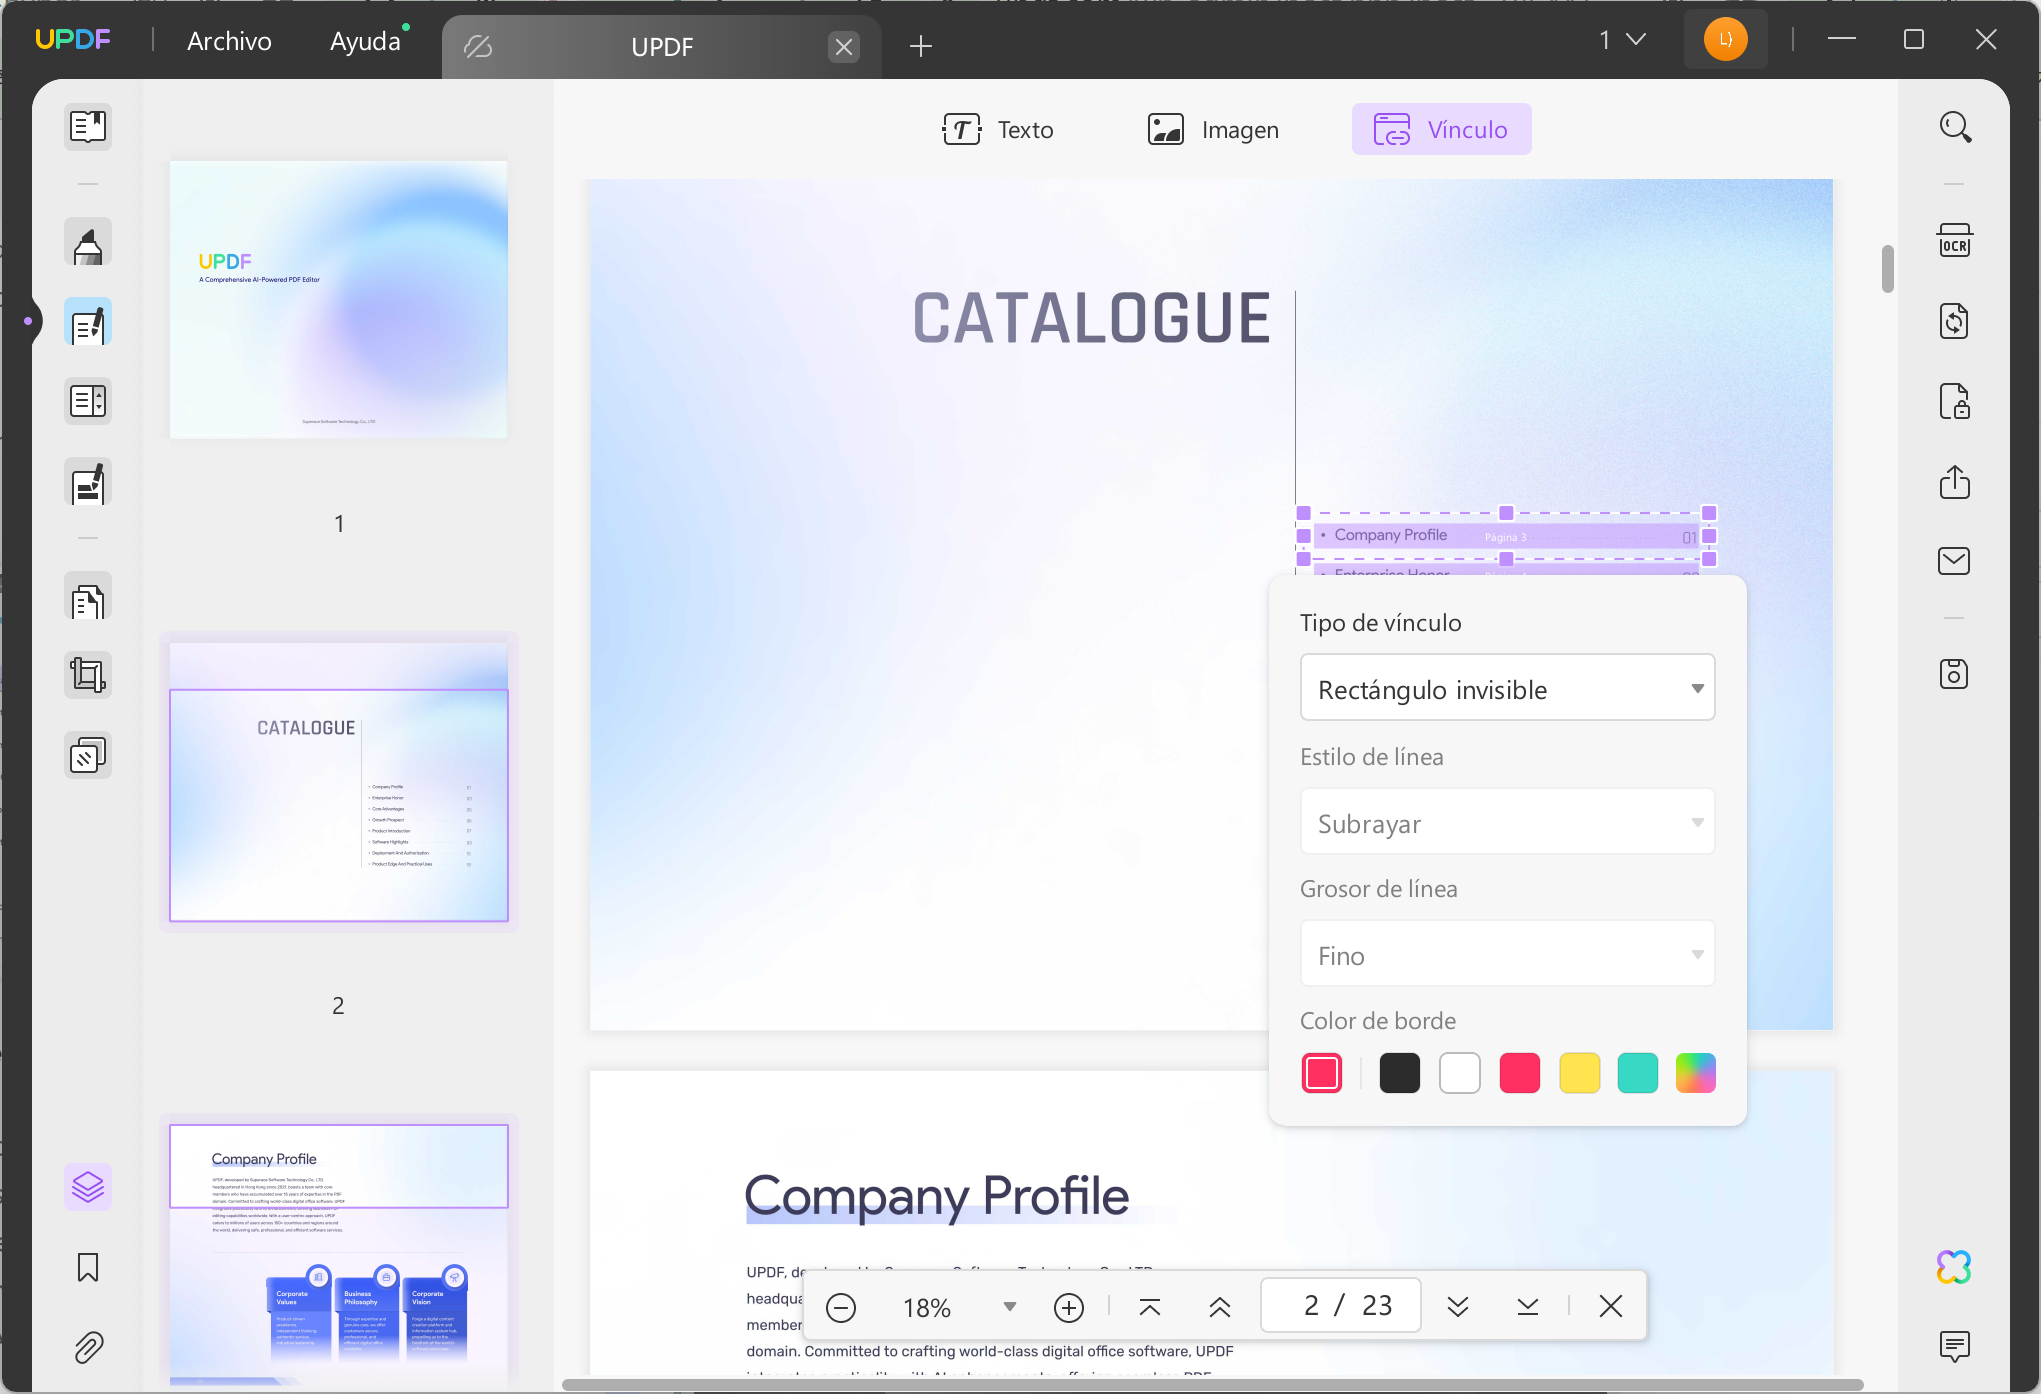
Task: Open the Reader mode icon in left sidebar
Action: (x=88, y=127)
